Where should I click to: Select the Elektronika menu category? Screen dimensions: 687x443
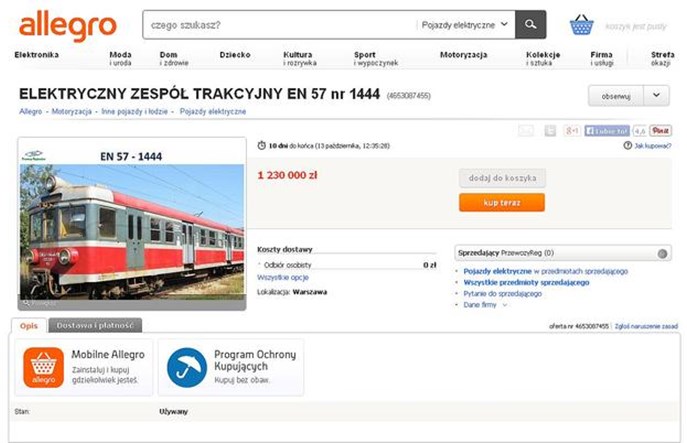[37, 54]
